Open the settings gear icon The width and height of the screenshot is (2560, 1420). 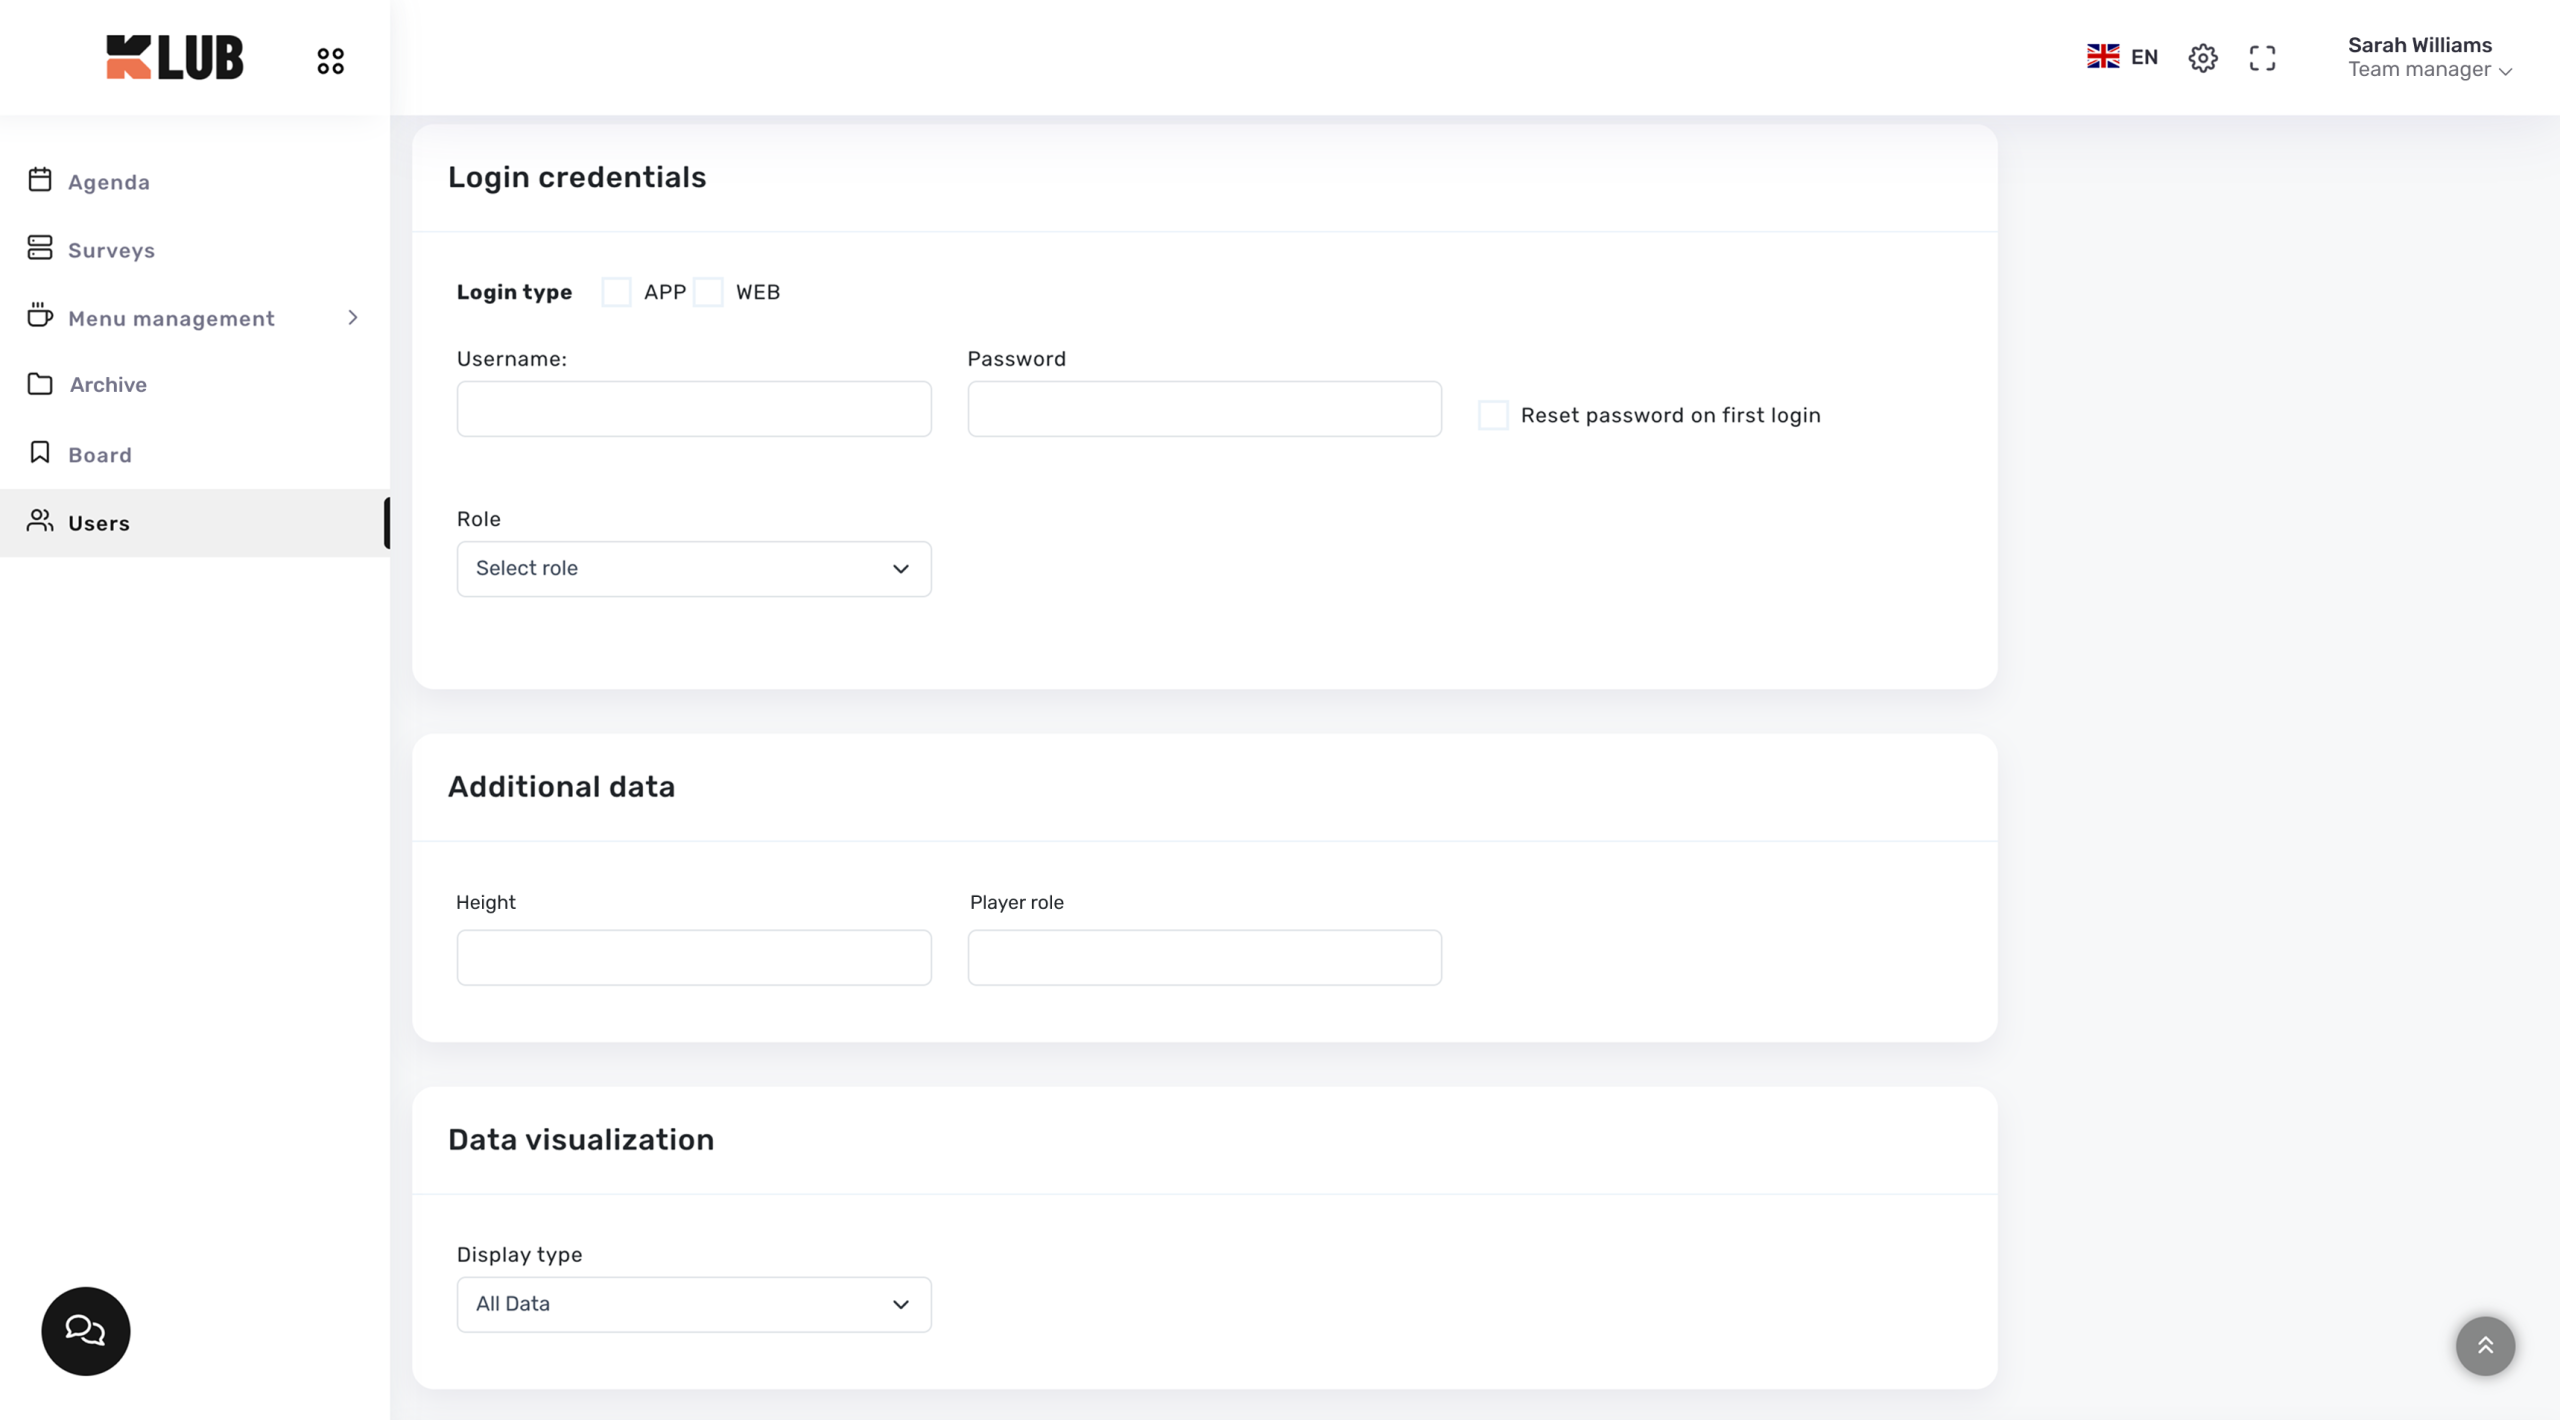(x=2202, y=58)
